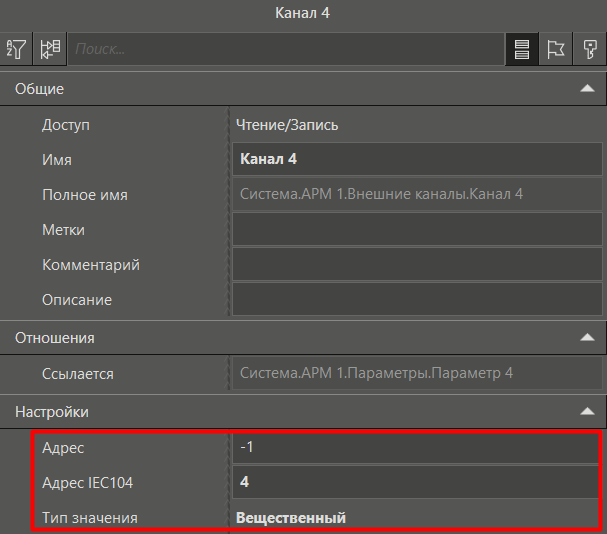This screenshot has width=607, height=534.
Task: Click the collapse tree icon in toolbar
Action: coord(50,50)
